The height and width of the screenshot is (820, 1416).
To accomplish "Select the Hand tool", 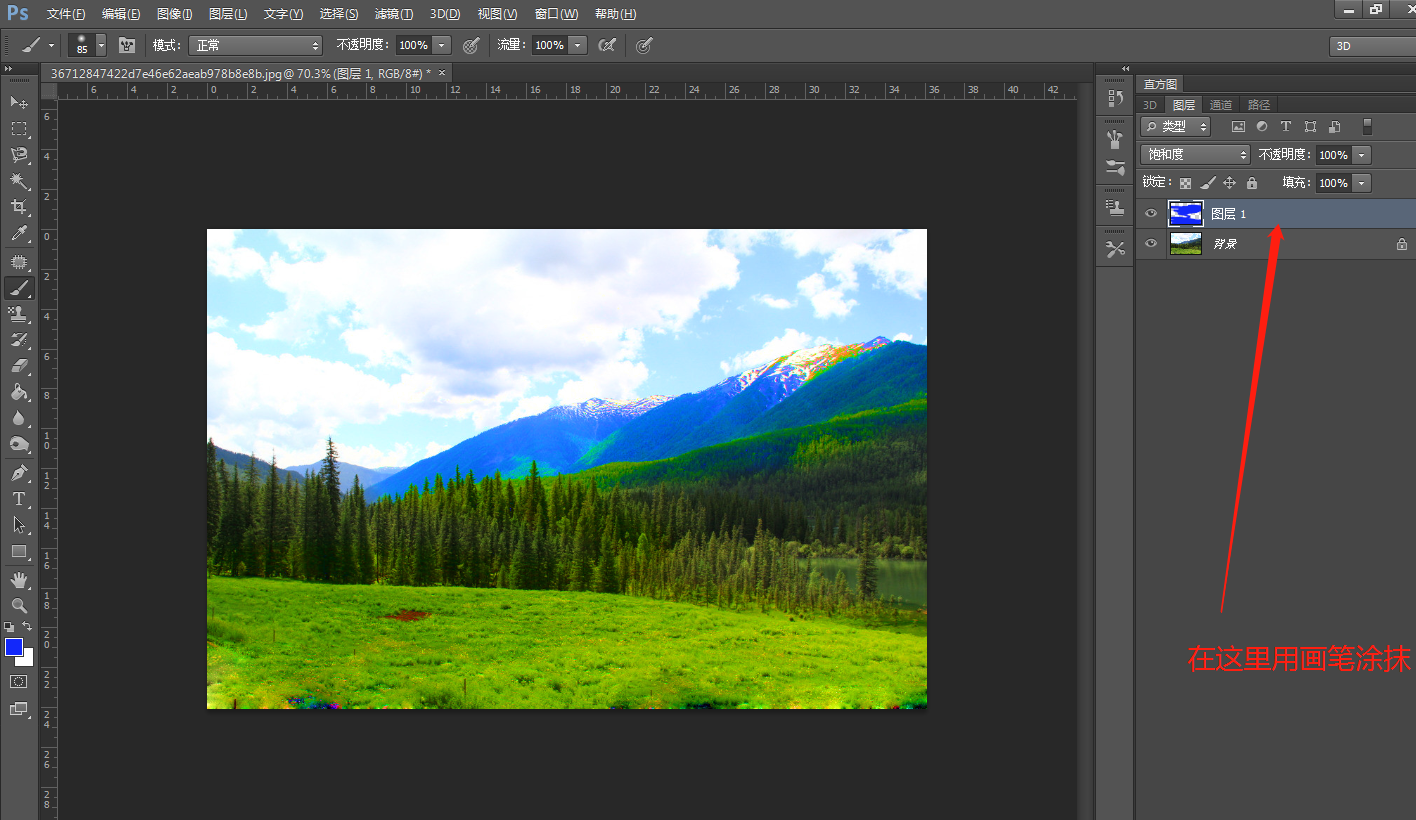I will (19, 580).
